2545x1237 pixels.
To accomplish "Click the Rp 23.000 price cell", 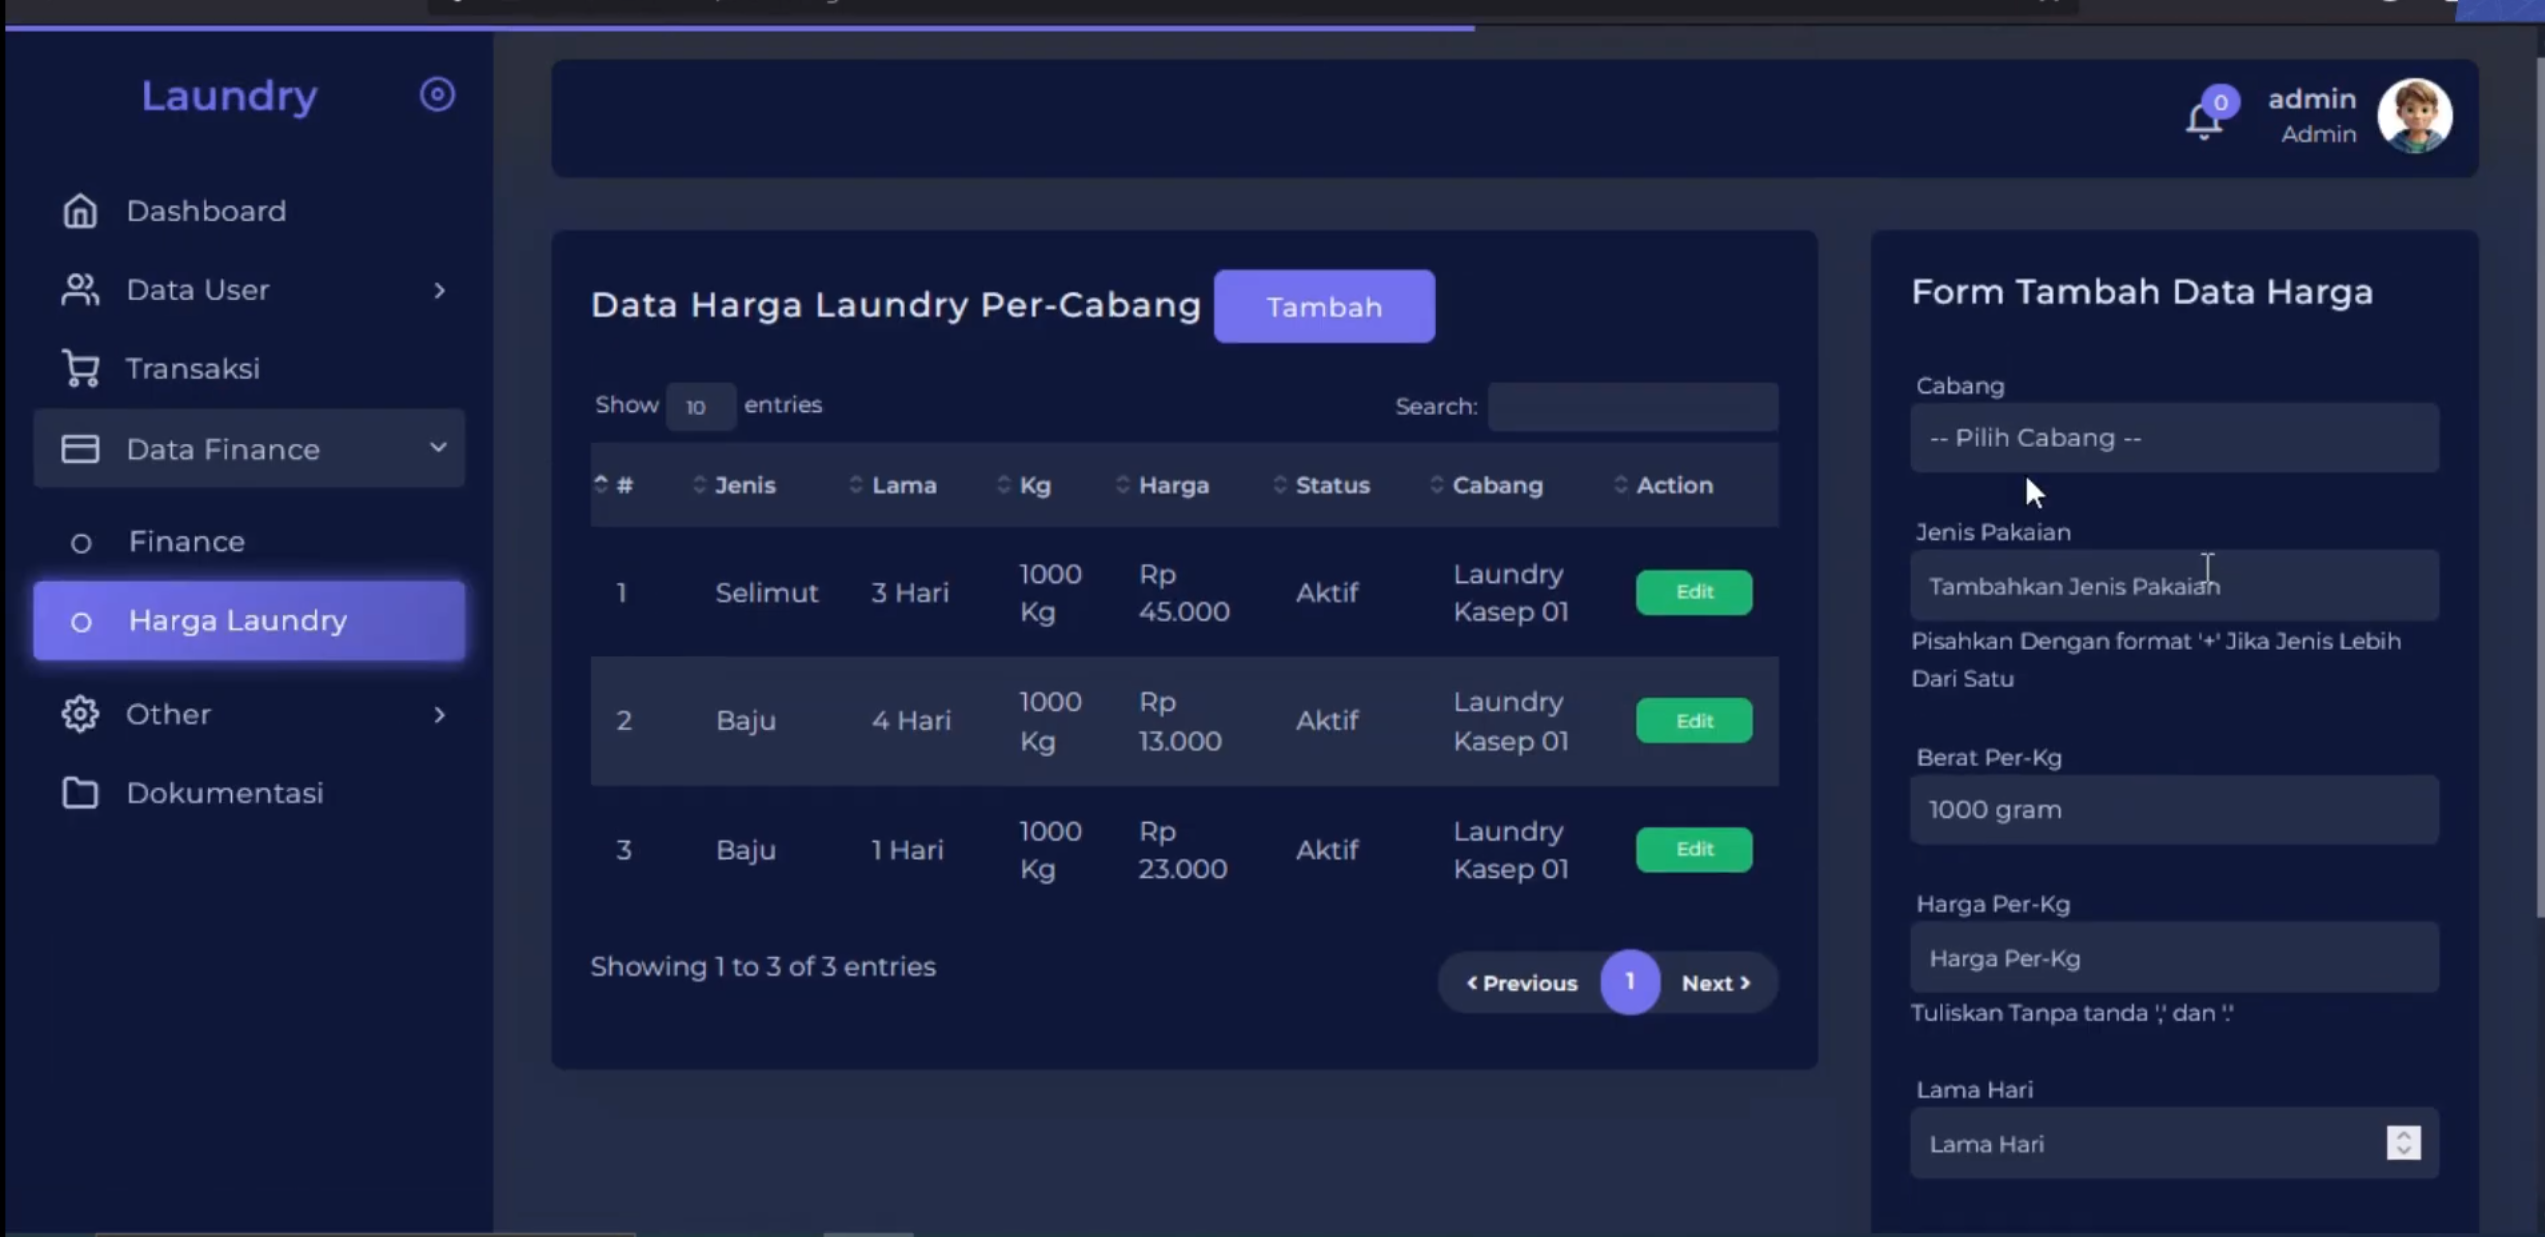I will pos(1183,850).
